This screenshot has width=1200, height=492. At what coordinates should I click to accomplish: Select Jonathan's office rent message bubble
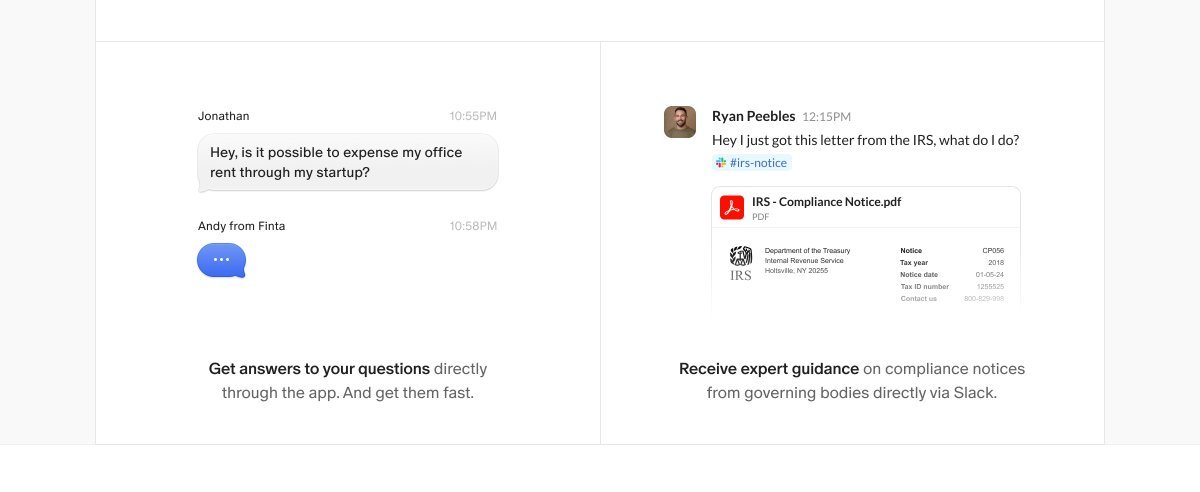347,162
